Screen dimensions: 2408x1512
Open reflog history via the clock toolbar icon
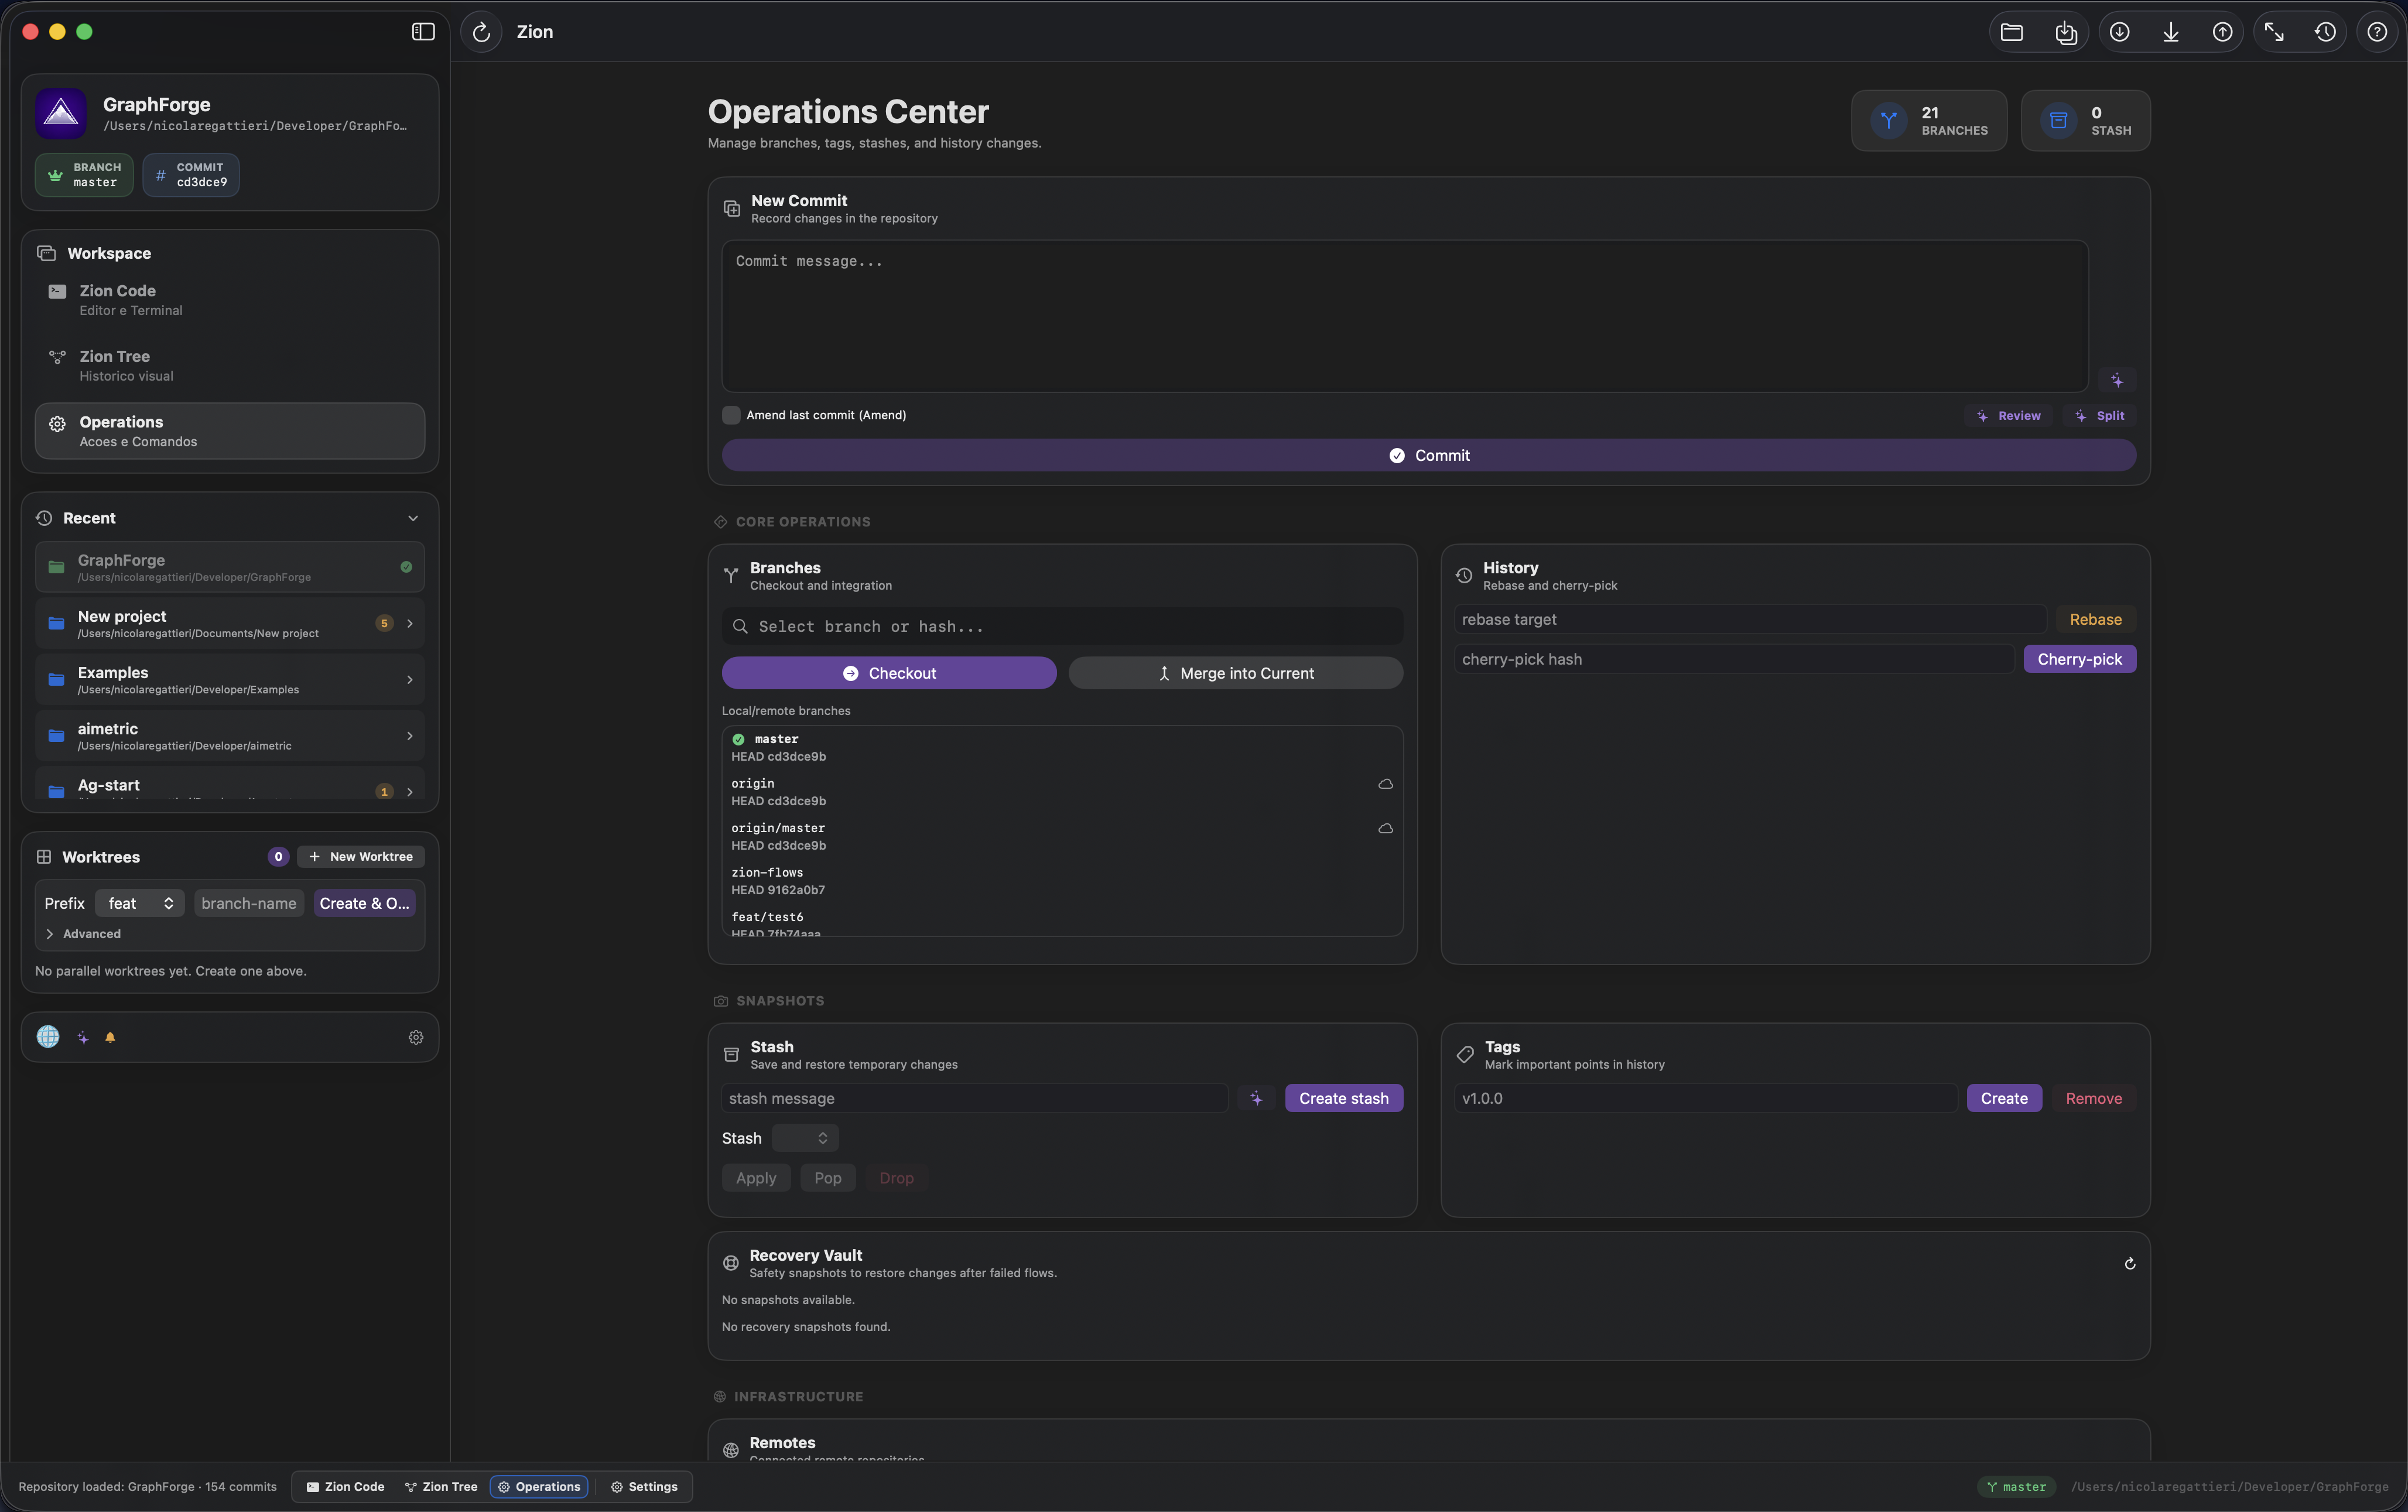tap(2325, 31)
